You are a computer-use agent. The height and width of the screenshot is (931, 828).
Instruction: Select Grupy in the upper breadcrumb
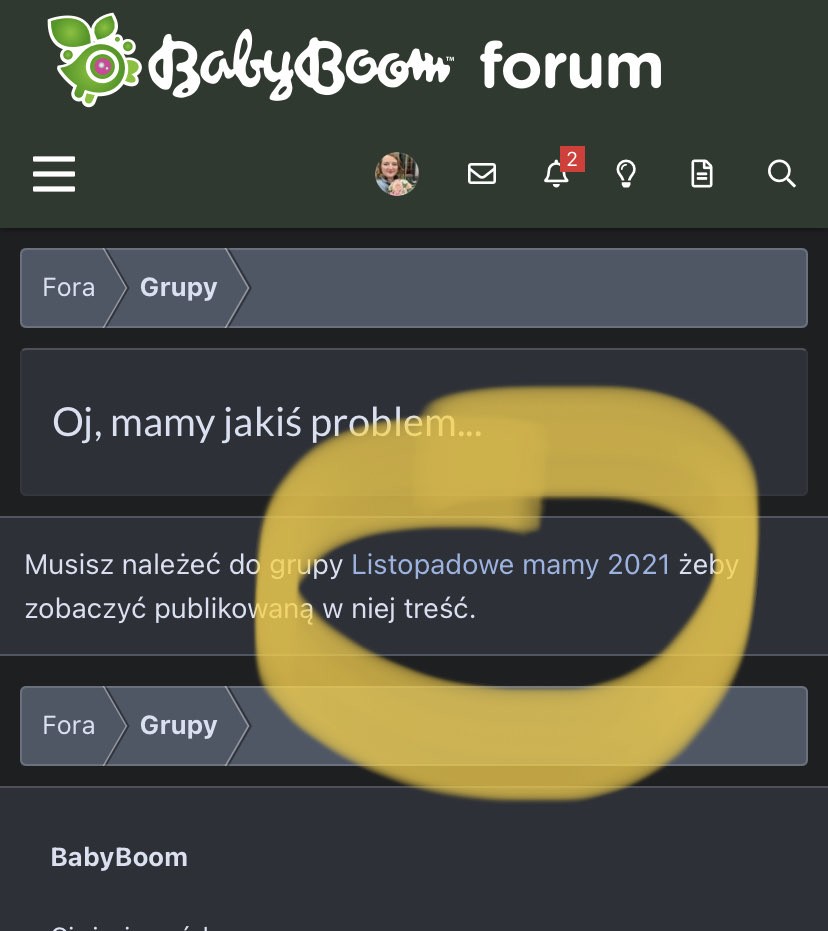(x=179, y=288)
